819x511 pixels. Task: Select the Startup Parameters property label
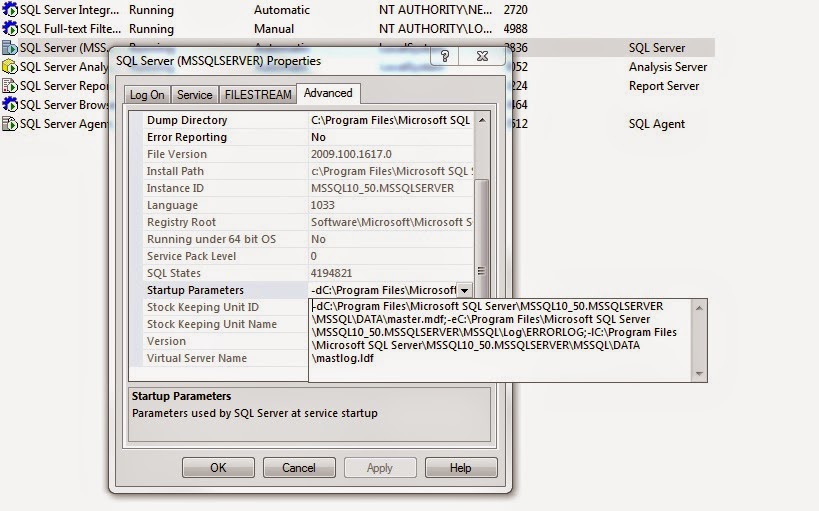coord(195,290)
